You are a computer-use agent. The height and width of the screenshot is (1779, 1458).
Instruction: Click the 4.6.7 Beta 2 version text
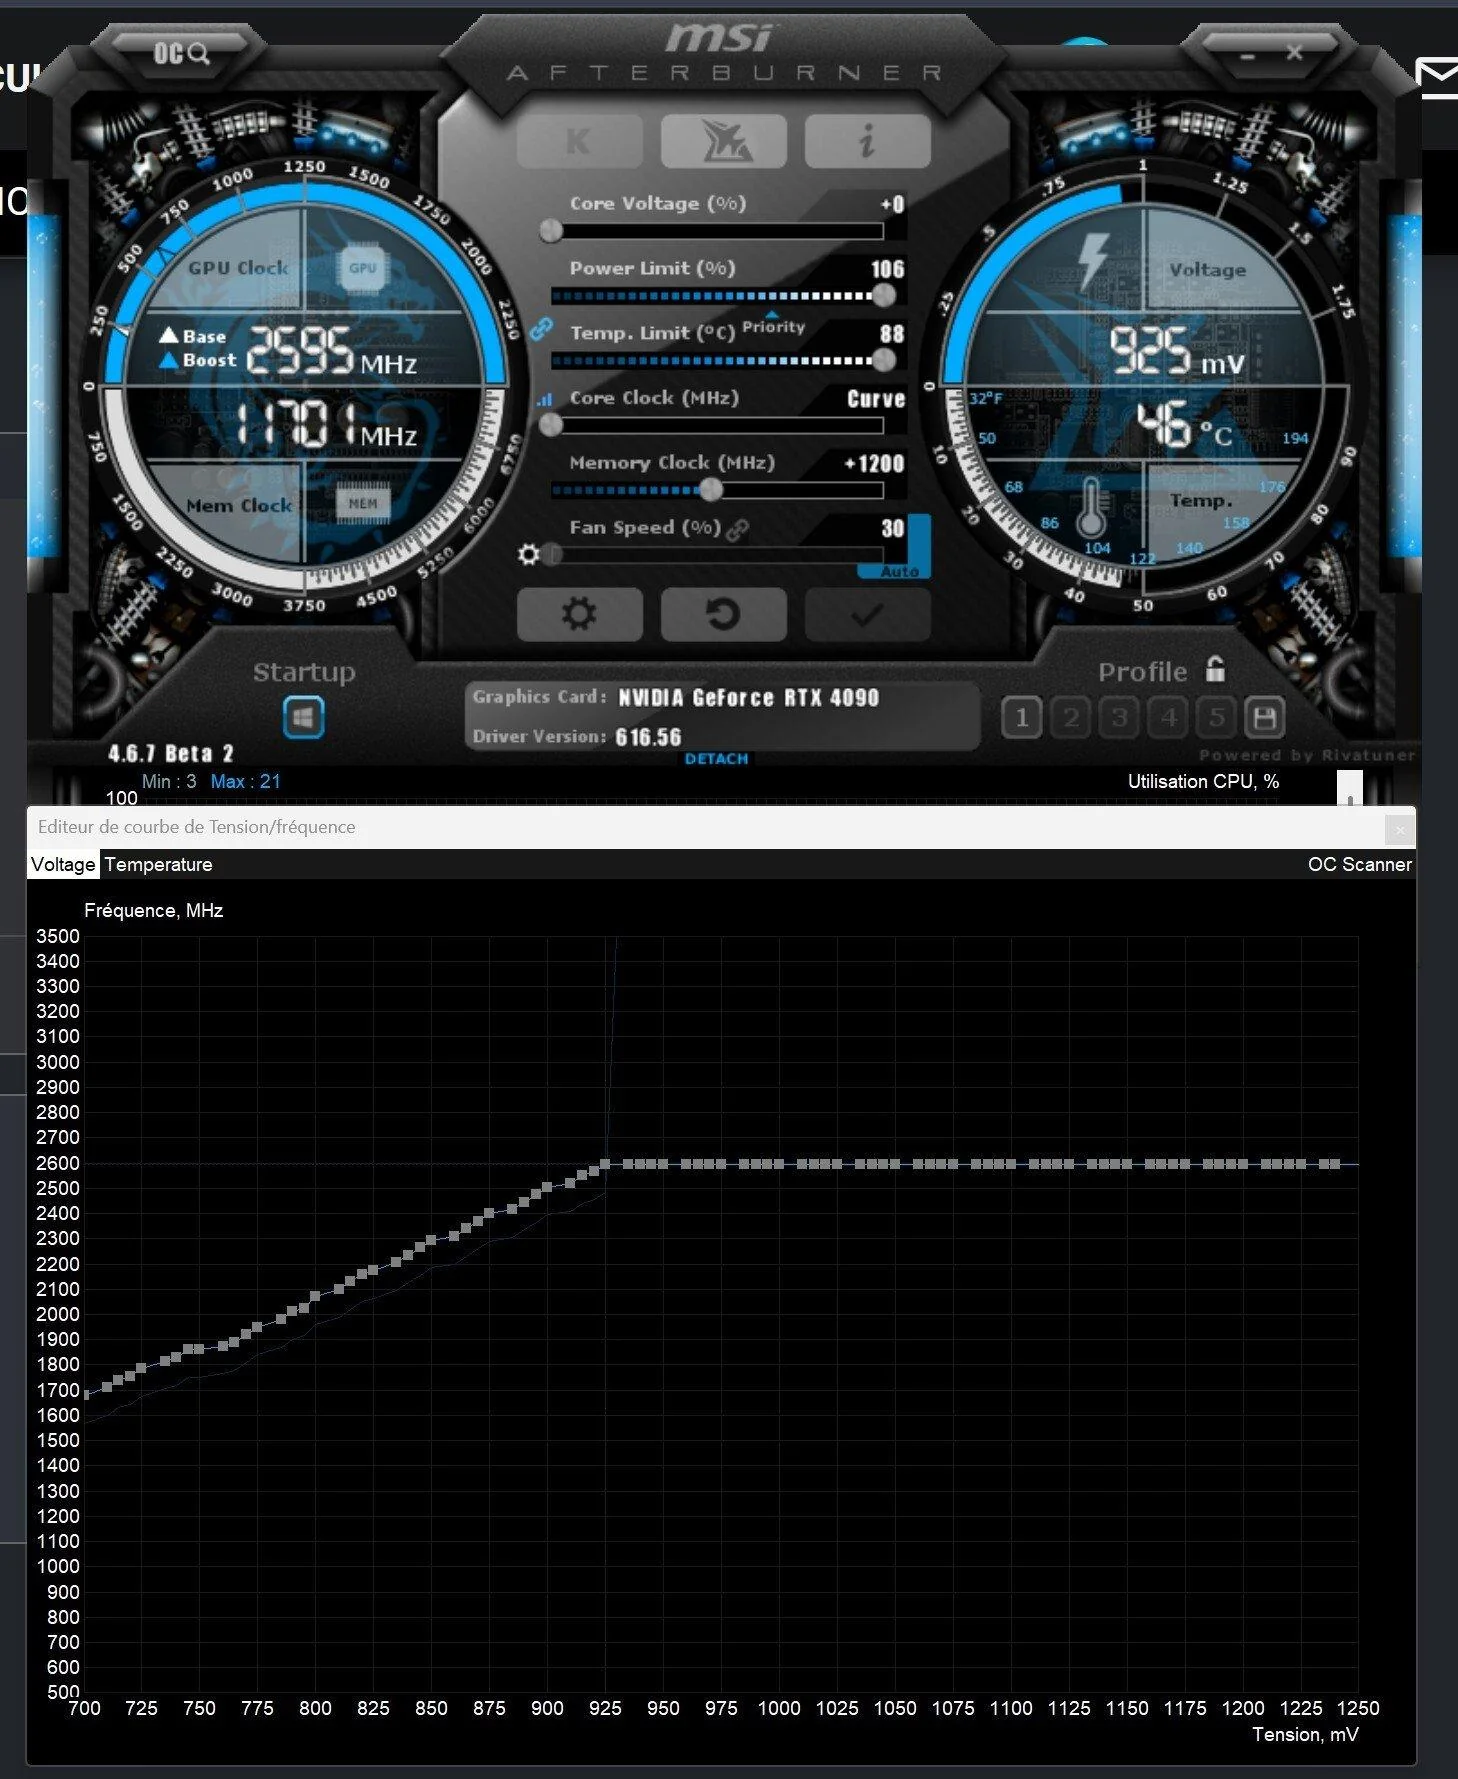click(x=170, y=753)
